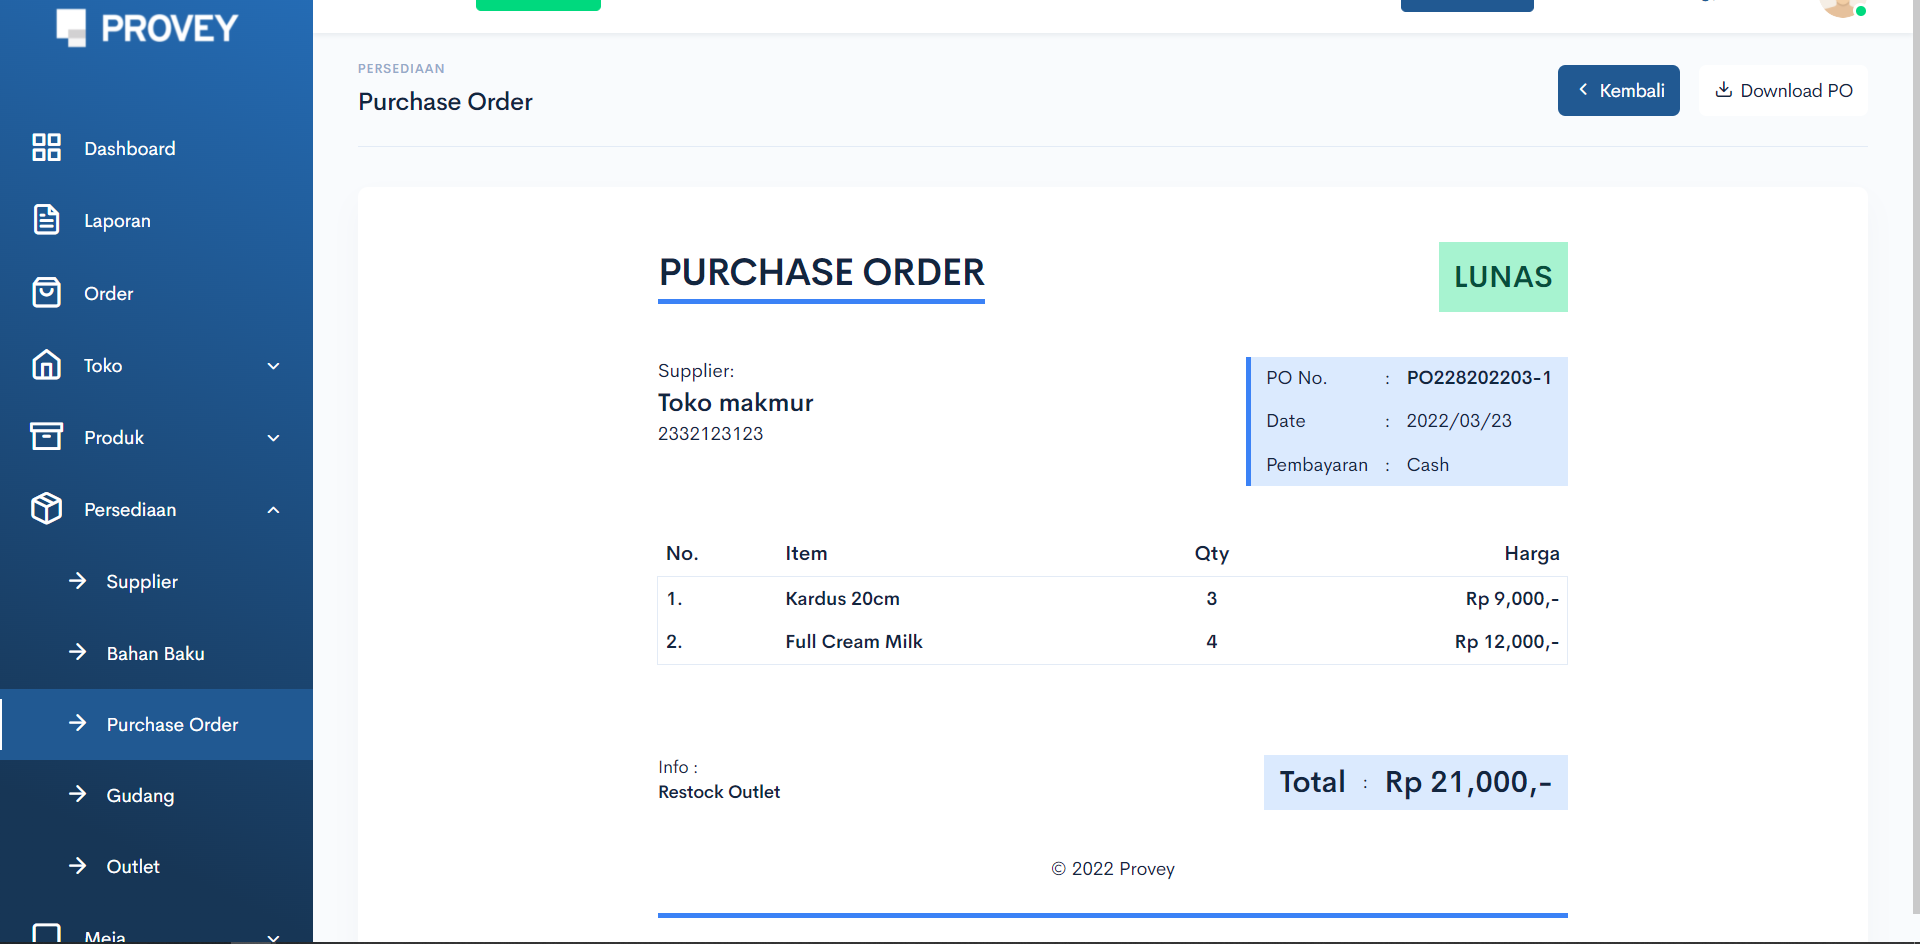Collapse the Persediaan menu chevron

point(273,510)
